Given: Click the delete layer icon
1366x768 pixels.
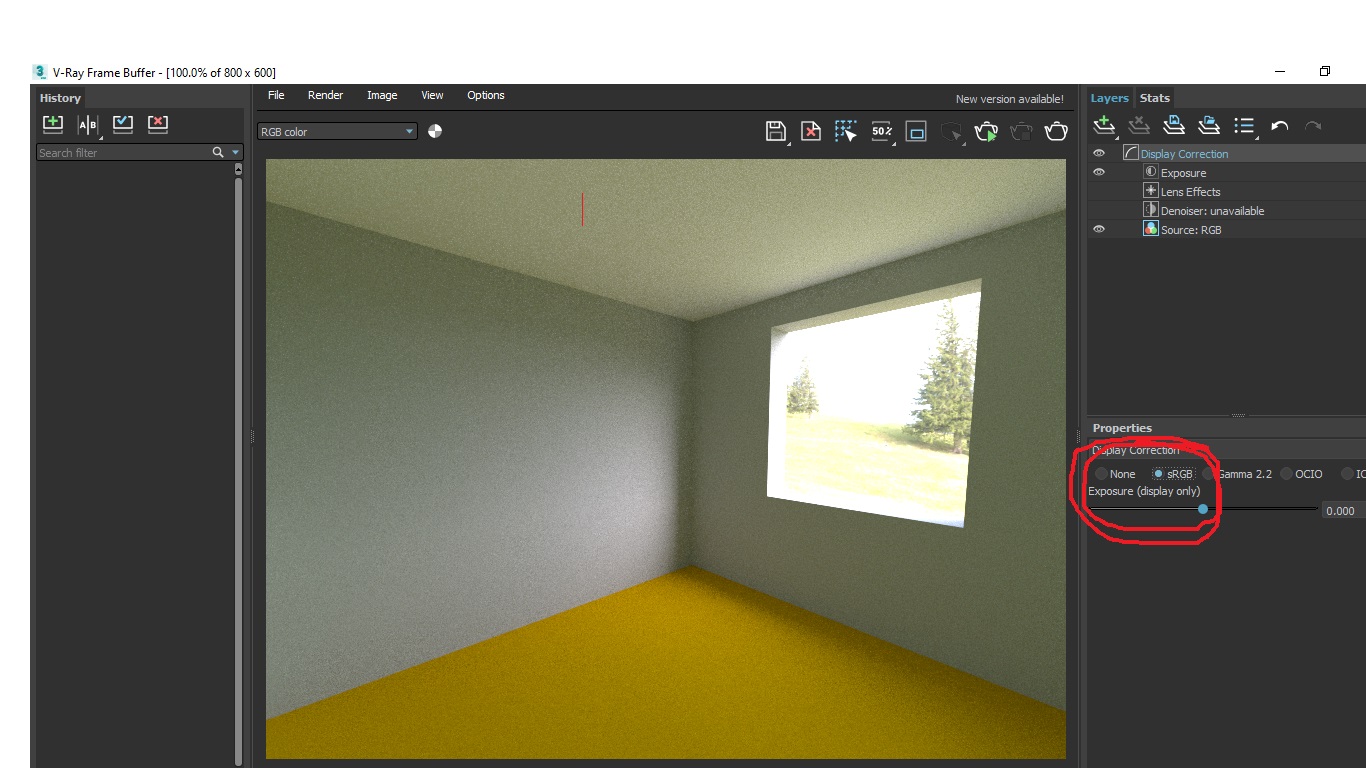Looking at the screenshot, I should (1139, 125).
